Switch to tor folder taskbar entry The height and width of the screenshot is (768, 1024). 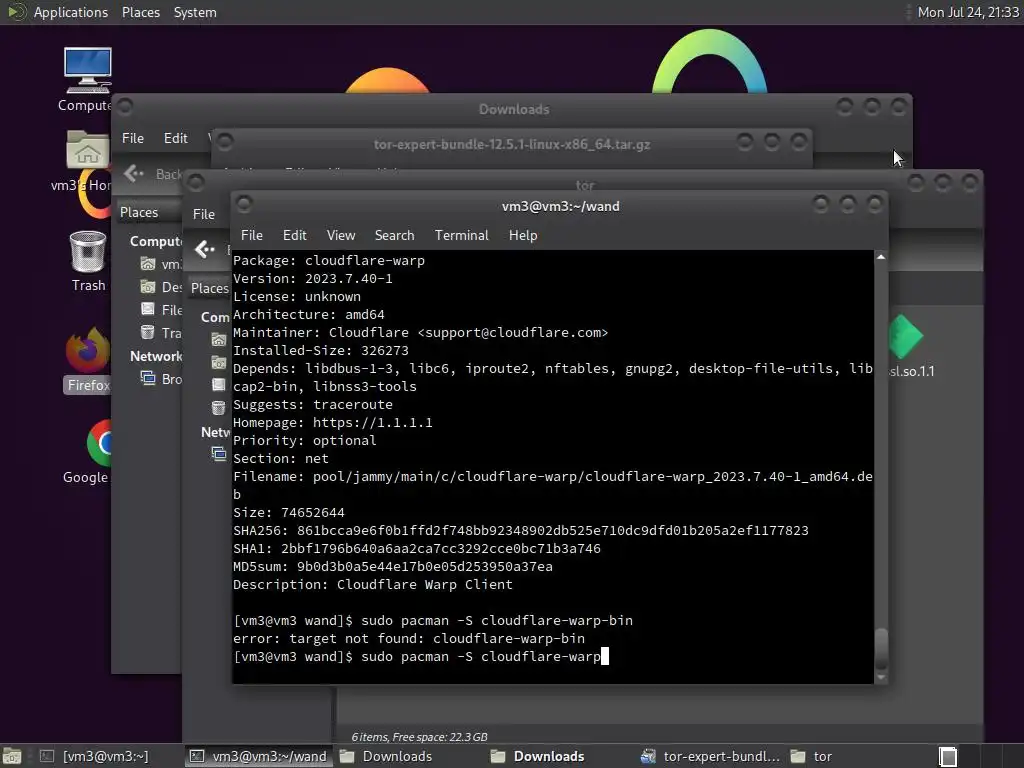[x=811, y=756]
